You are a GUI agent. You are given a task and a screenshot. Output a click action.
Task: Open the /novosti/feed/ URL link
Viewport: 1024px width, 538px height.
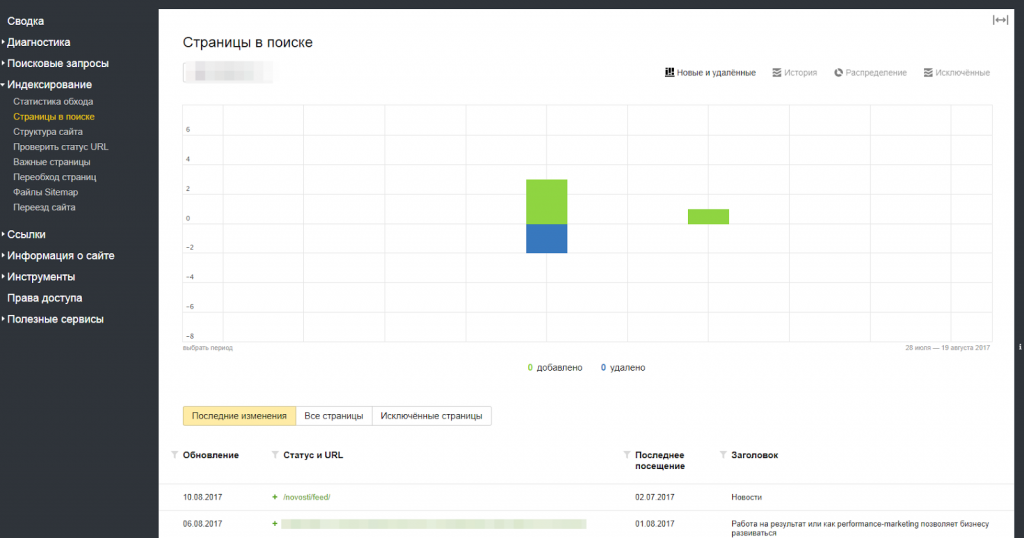[306, 497]
